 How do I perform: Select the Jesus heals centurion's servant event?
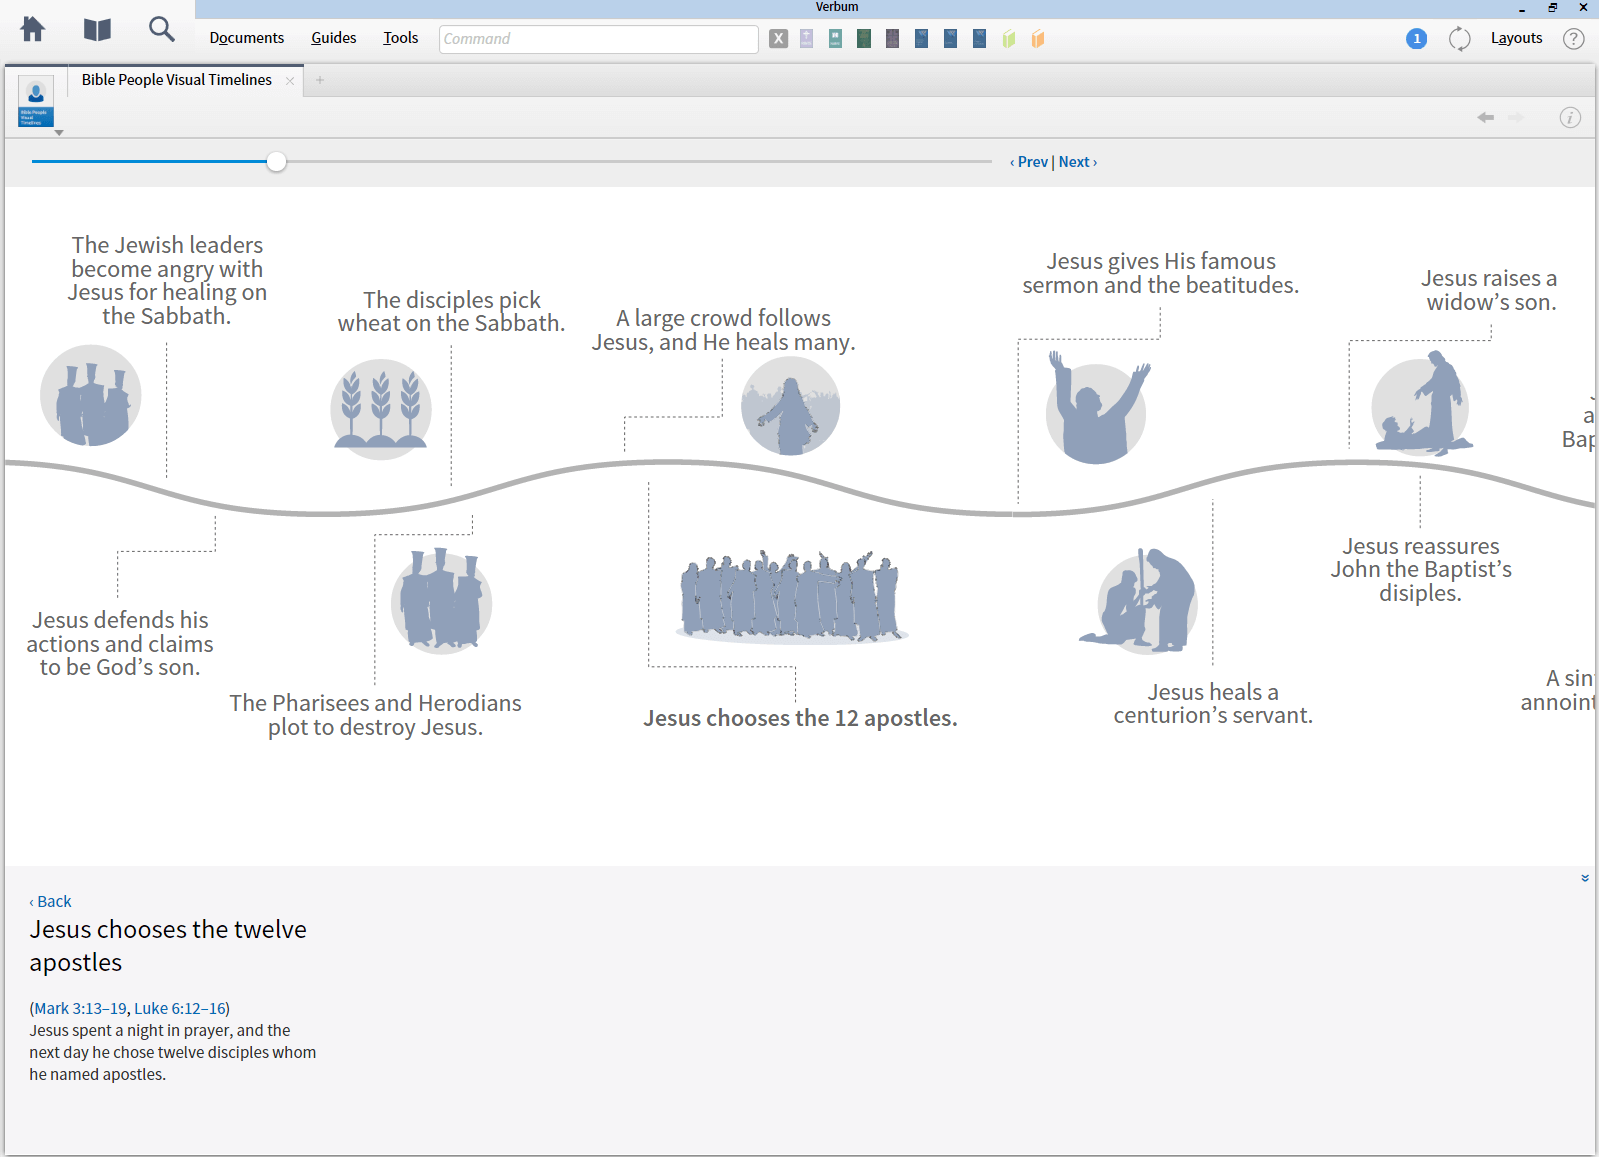click(1212, 704)
